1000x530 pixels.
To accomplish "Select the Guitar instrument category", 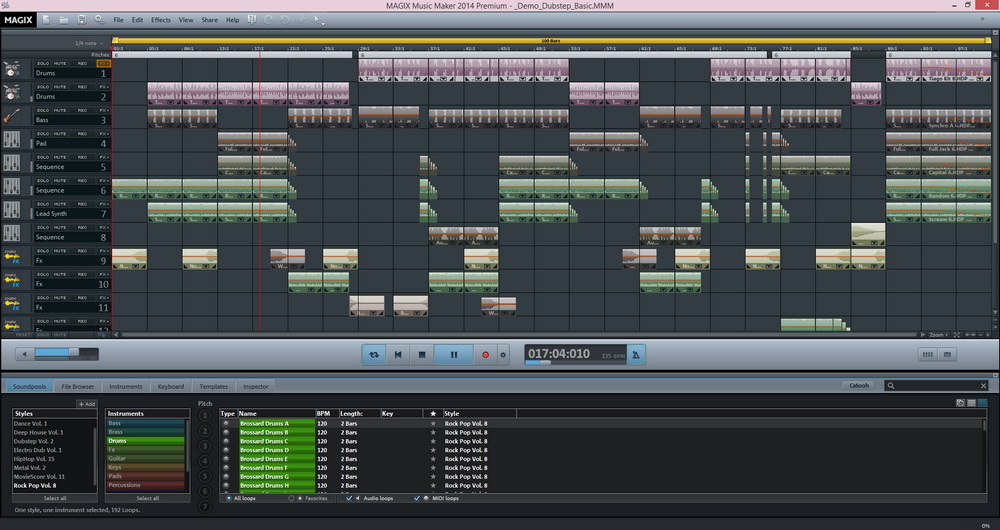I will point(145,459).
